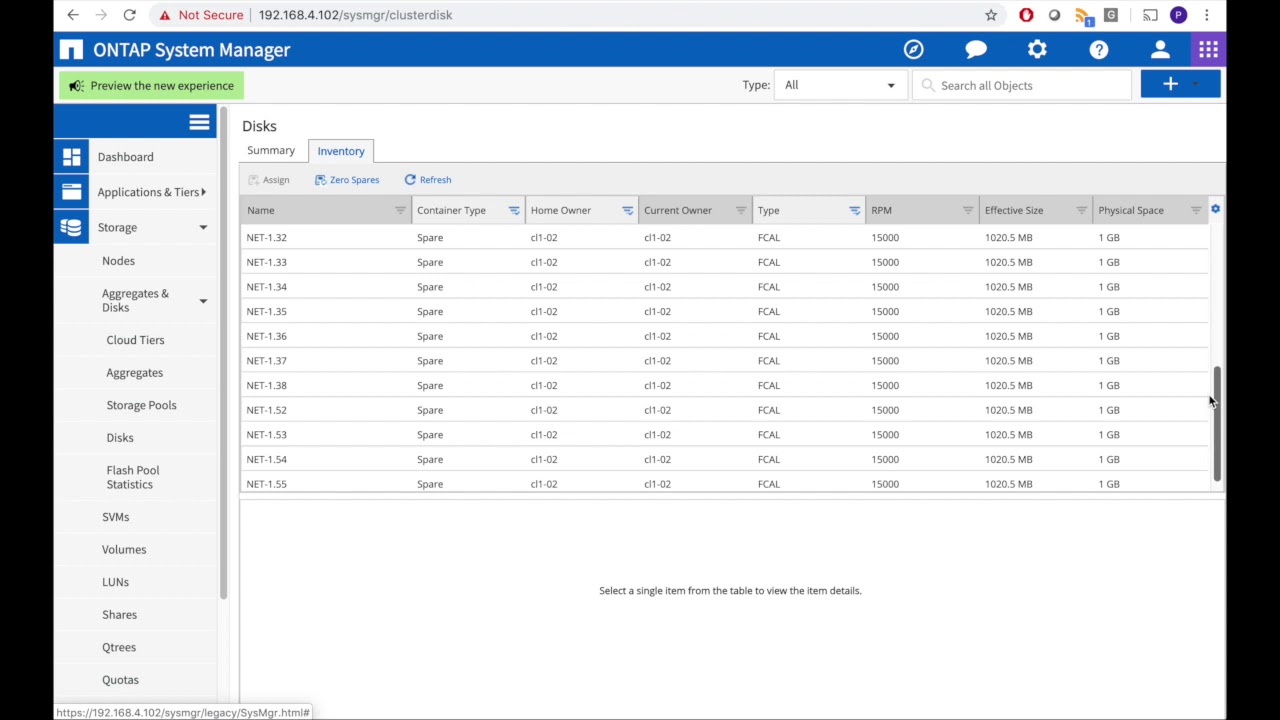Click the Storage database sidebar icon
Image resolution: width=1280 pixels, height=720 pixels.
[71, 227]
